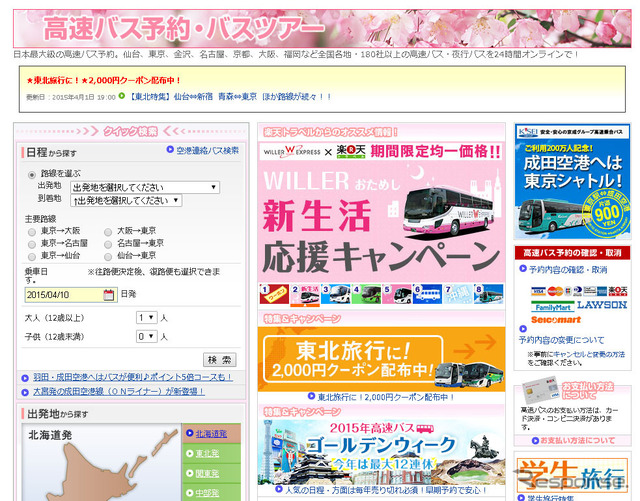The width and height of the screenshot is (640, 501).
Task: Open the 東北特集 仙台⇔新宿 announcement link
Action: (230, 97)
